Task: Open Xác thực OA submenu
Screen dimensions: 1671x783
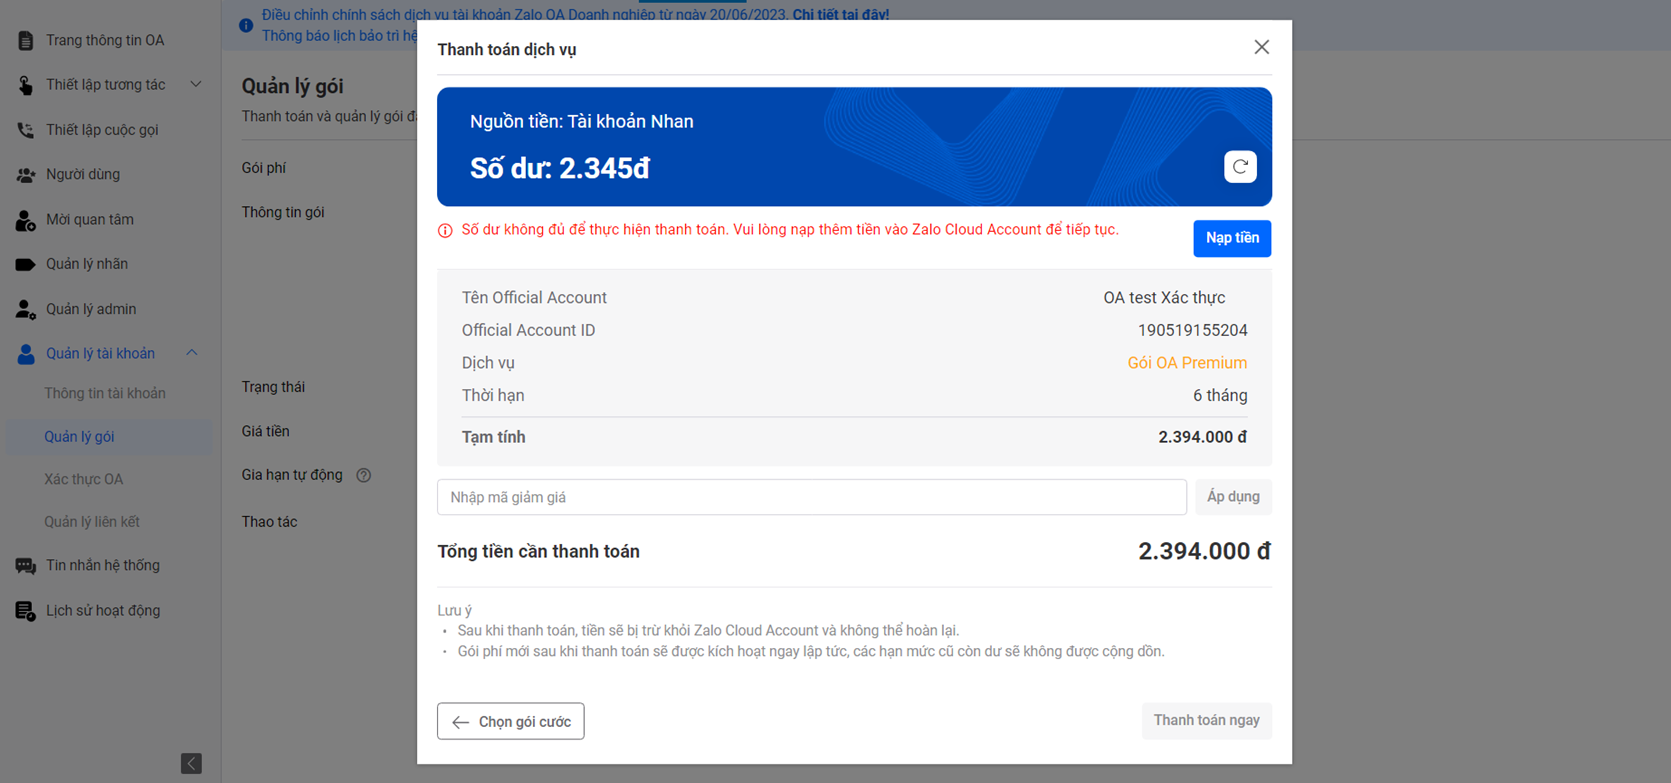Action: coord(84,479)
